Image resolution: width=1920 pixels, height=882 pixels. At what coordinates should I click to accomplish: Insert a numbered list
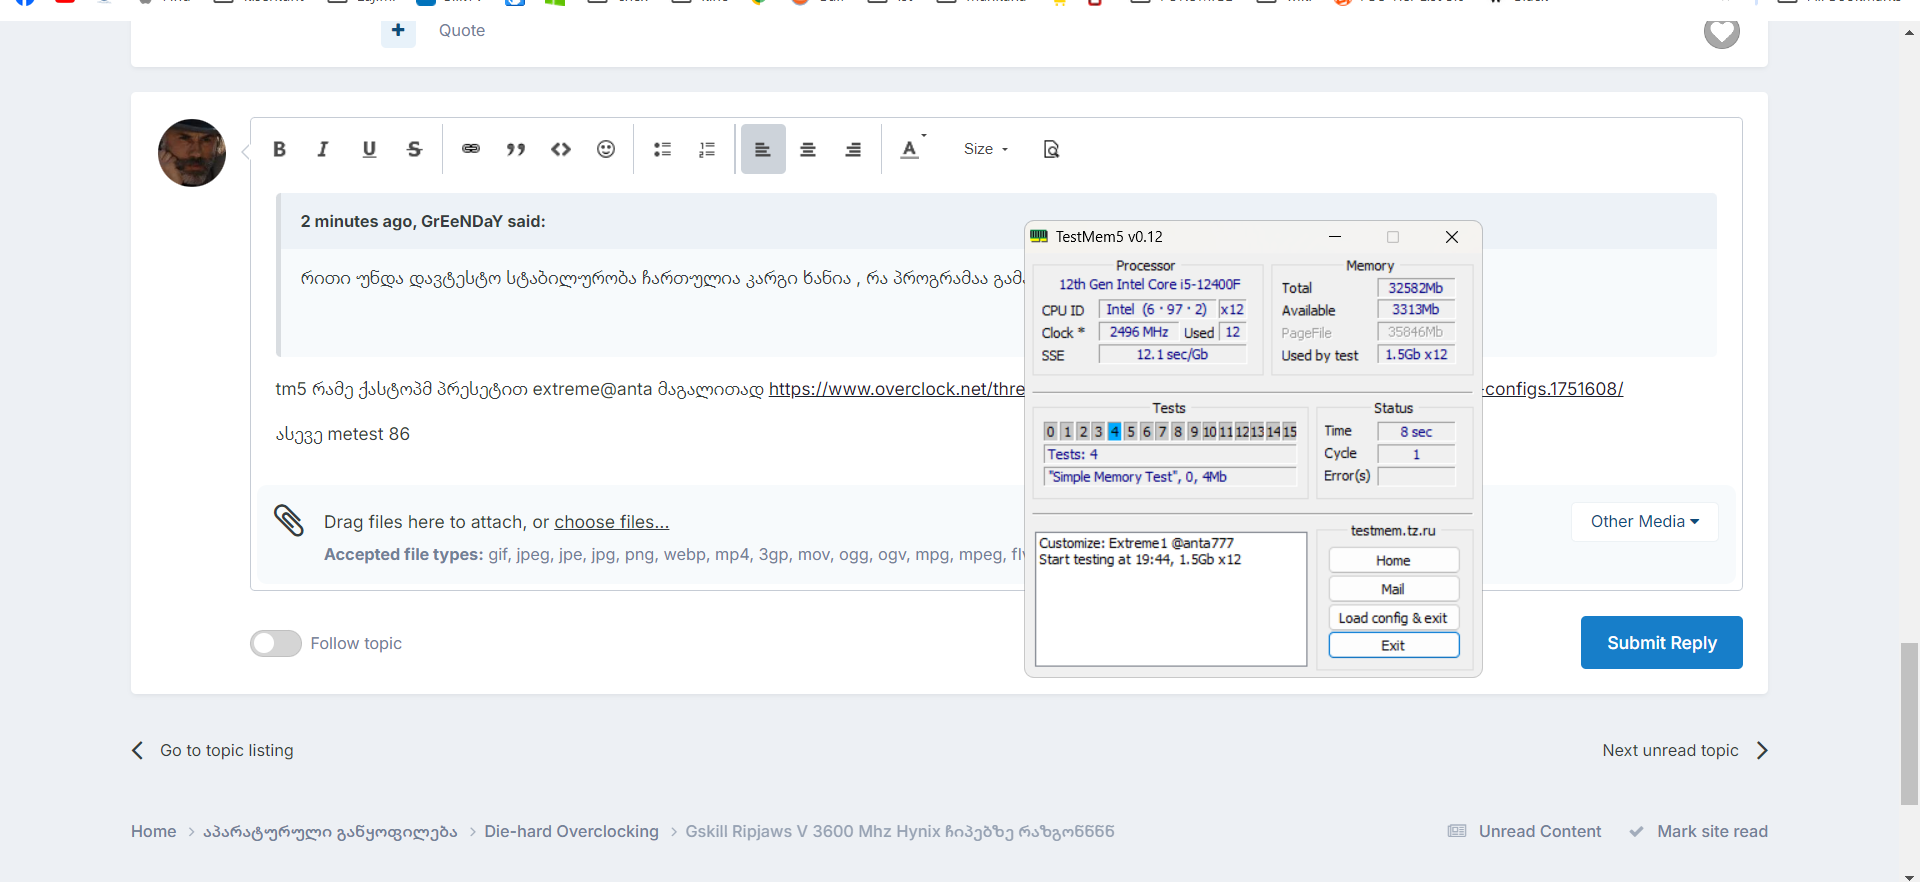click(707, 149)
